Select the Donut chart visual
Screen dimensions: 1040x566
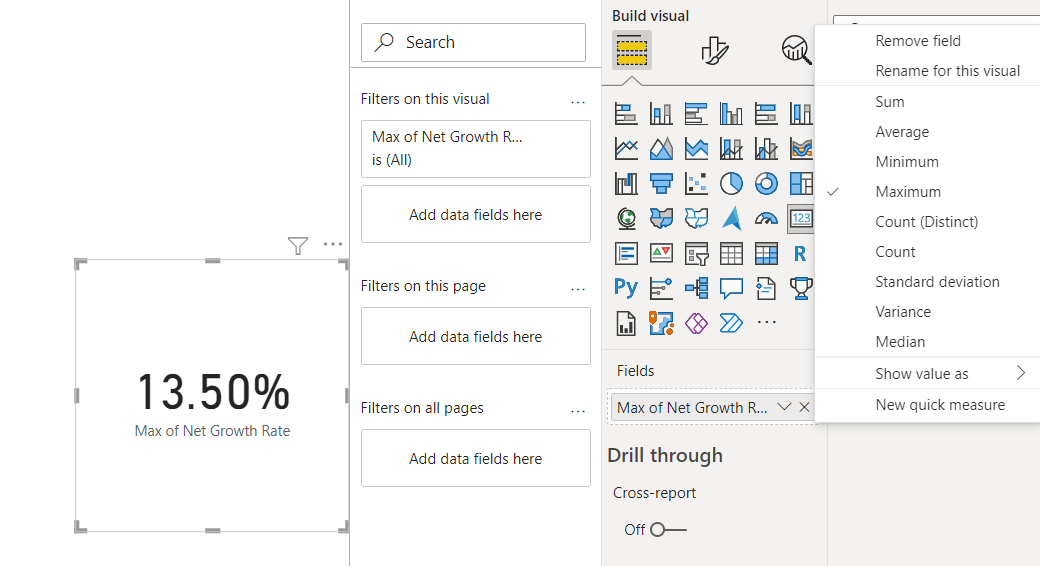point(766,184)
